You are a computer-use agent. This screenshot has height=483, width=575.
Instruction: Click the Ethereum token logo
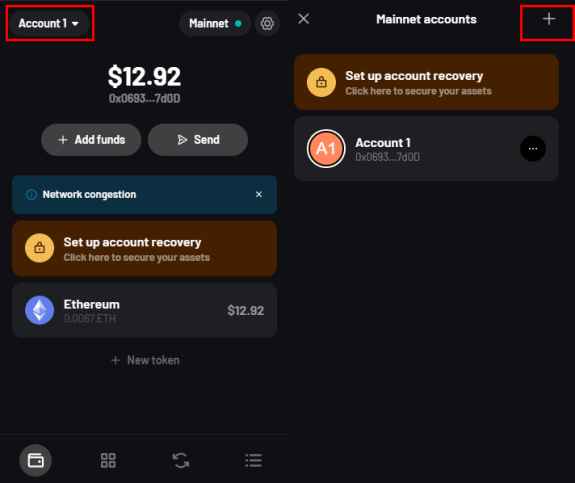tap(40, 310)
